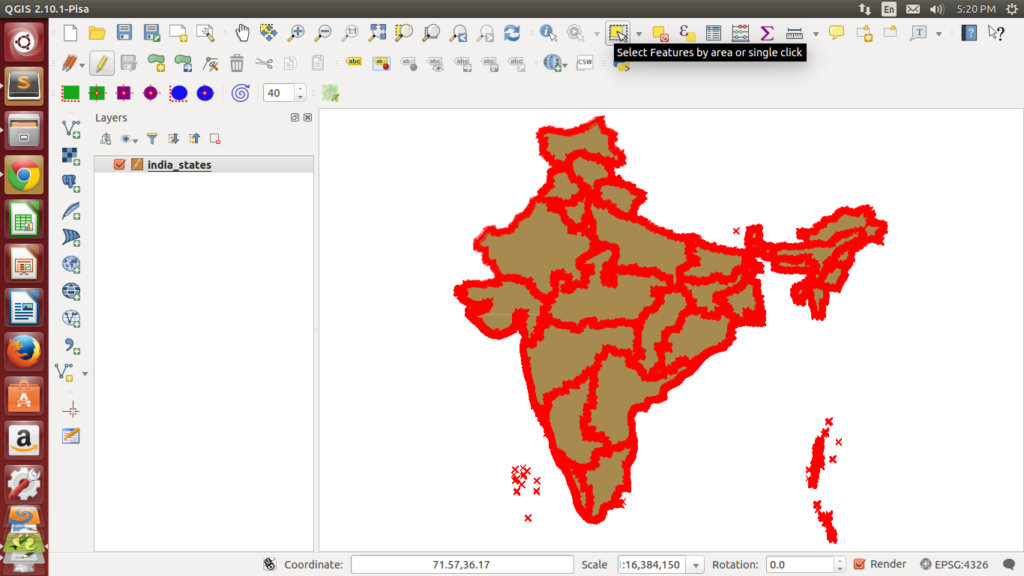The width and height of the screenshot is (1024, 576).
Task: Activate the Zoom In magnifier tool
Action: (296, 32)
